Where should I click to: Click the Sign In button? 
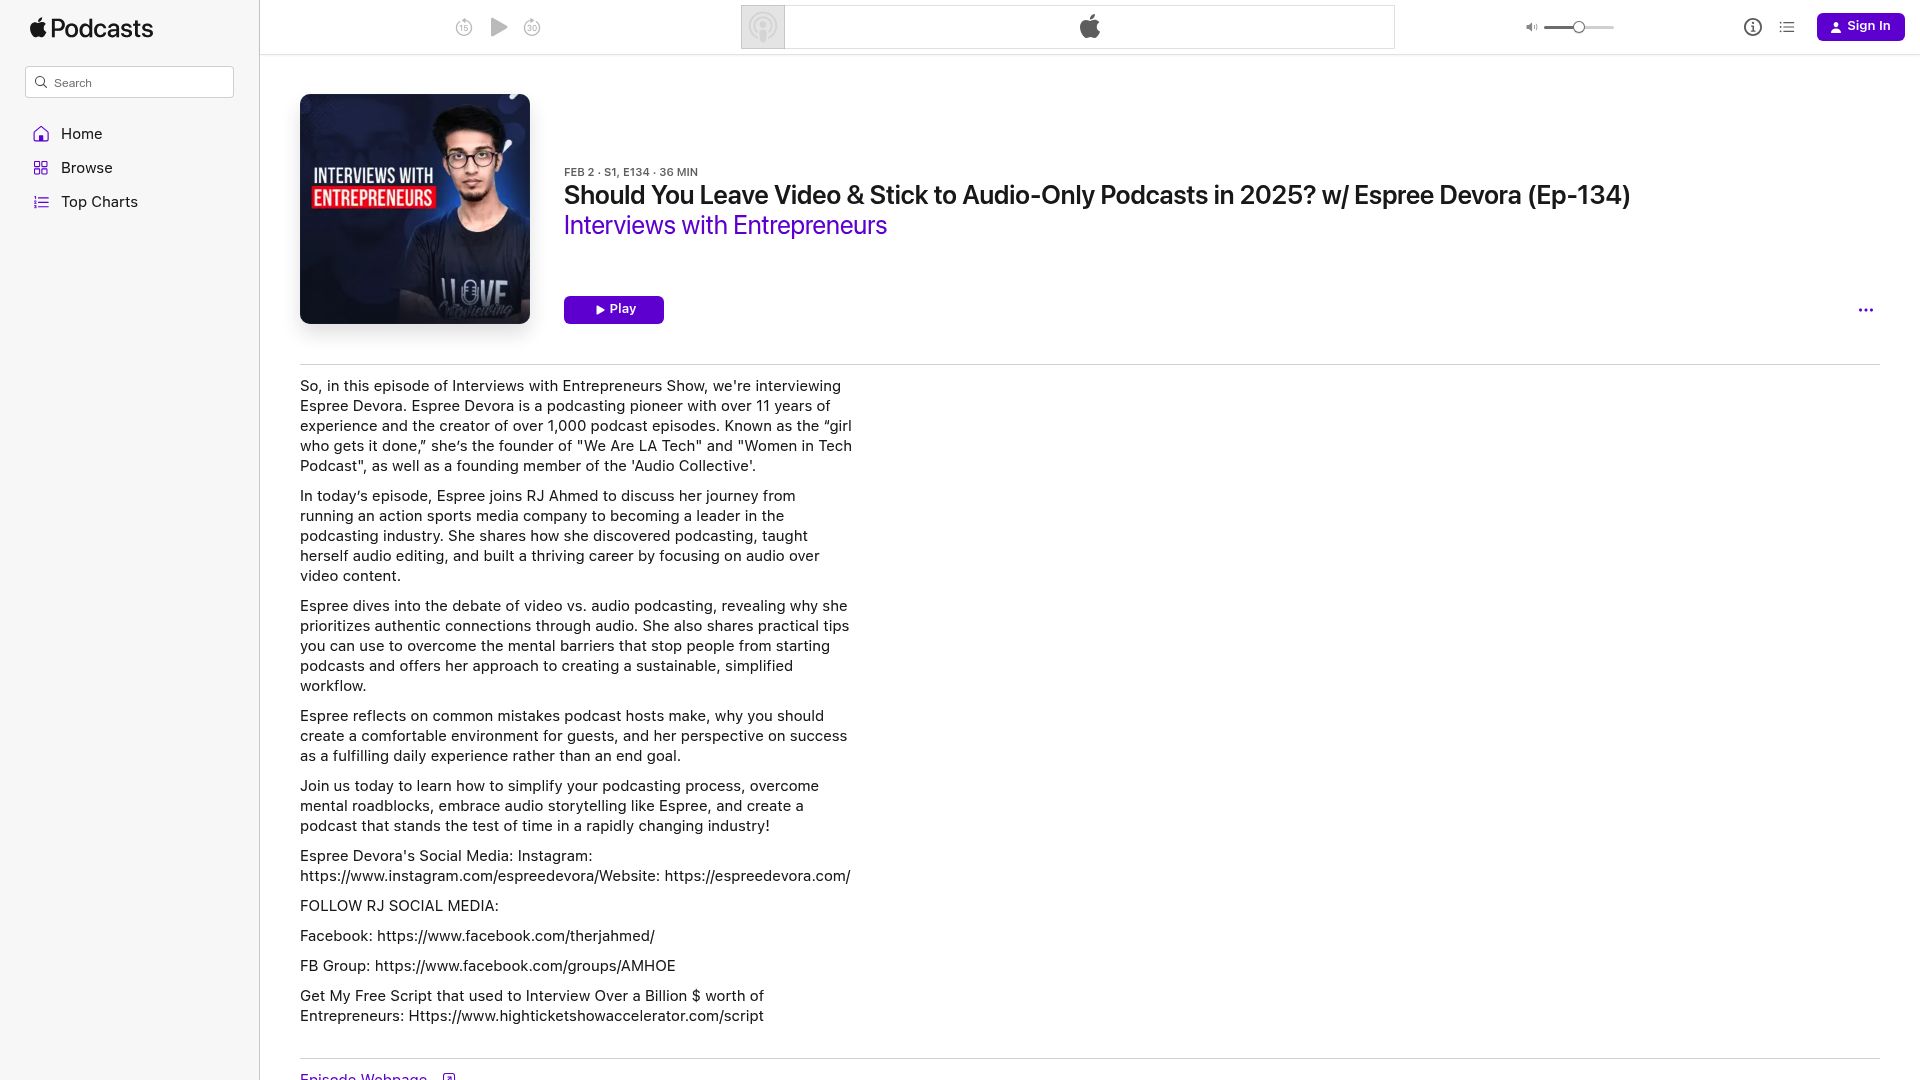[x=1860, y=27]
